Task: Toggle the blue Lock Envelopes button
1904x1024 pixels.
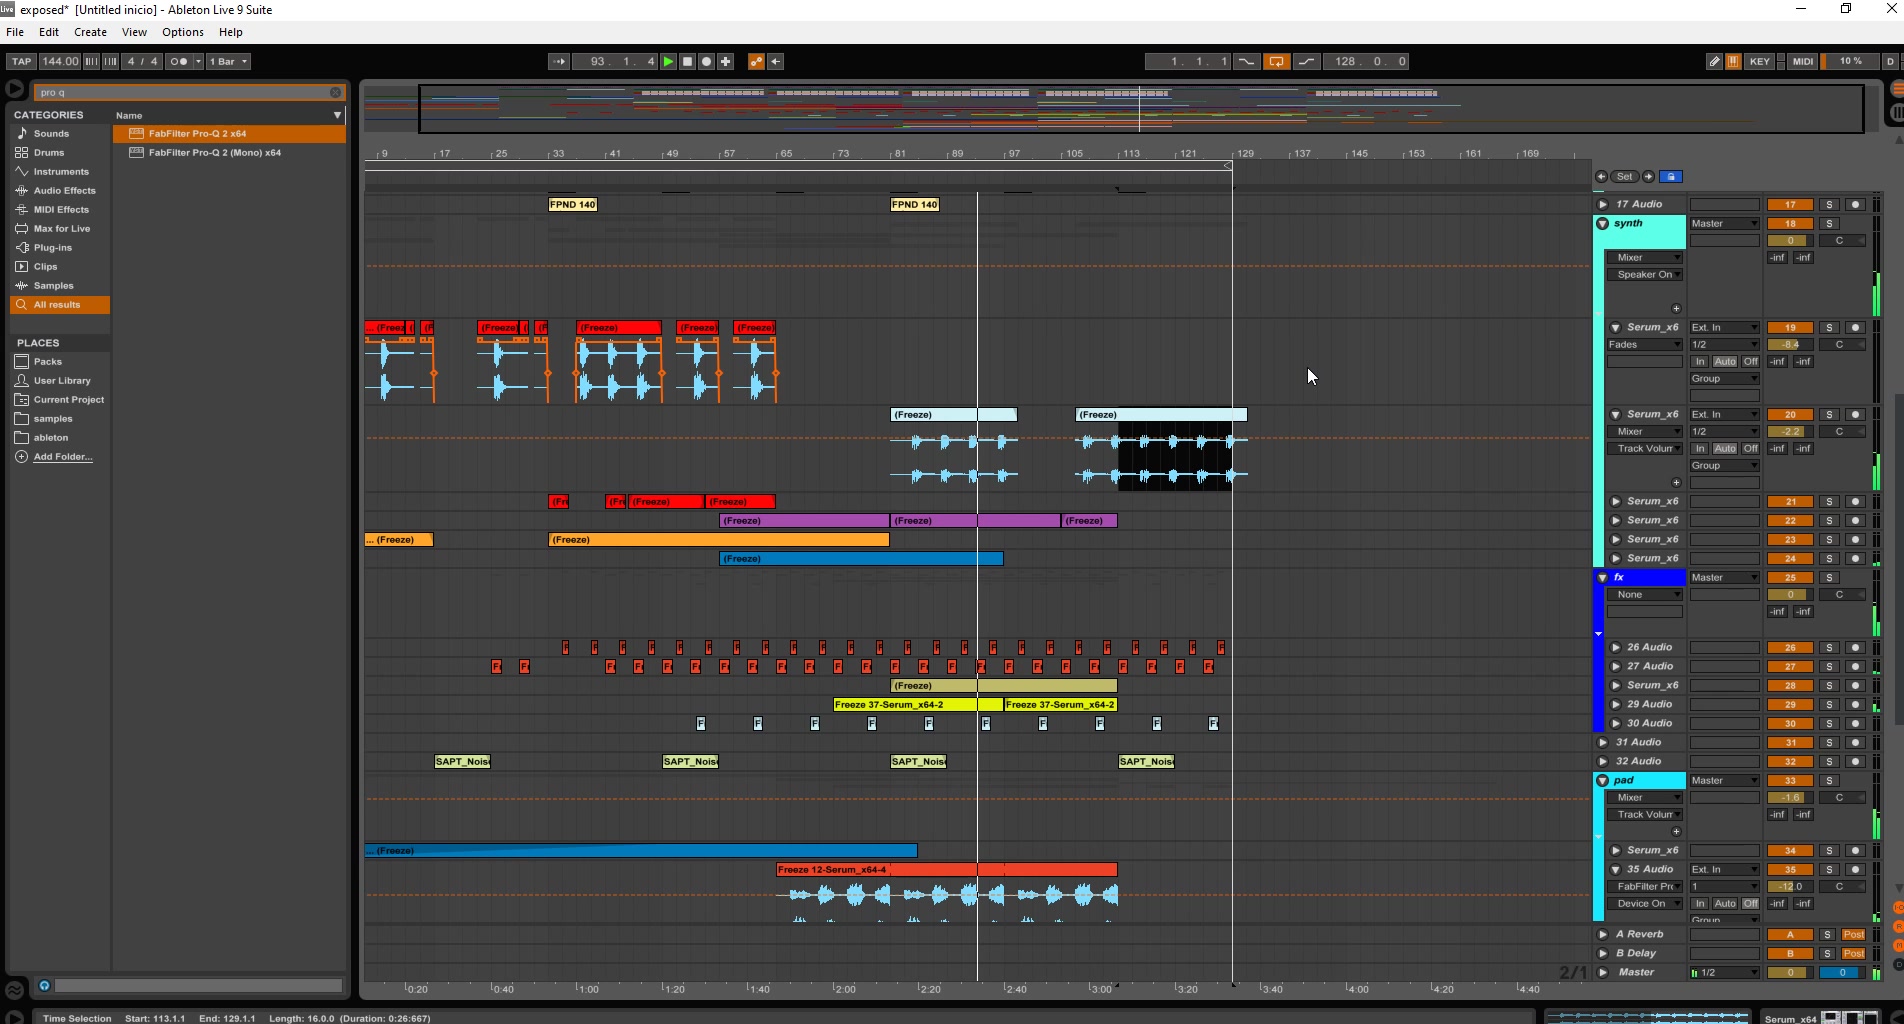Action: 1671,177
